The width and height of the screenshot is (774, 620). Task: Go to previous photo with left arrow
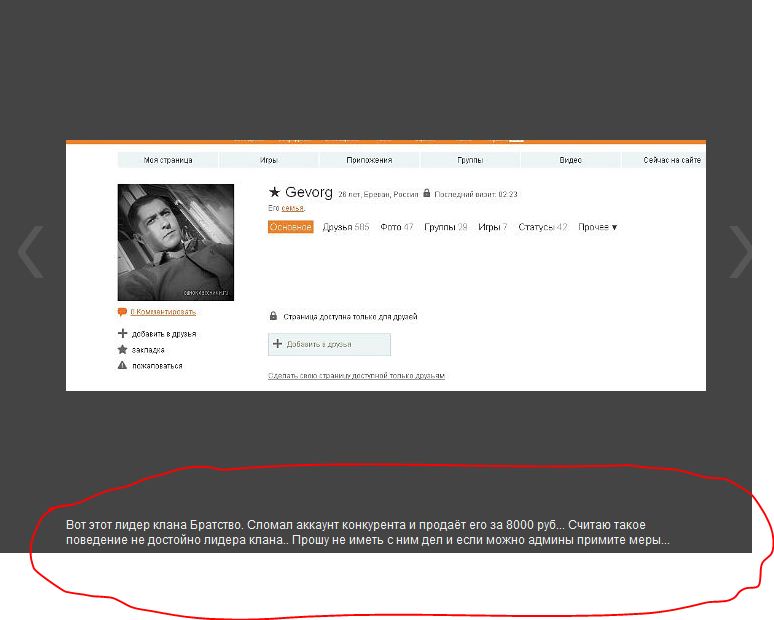coord(31,252)
